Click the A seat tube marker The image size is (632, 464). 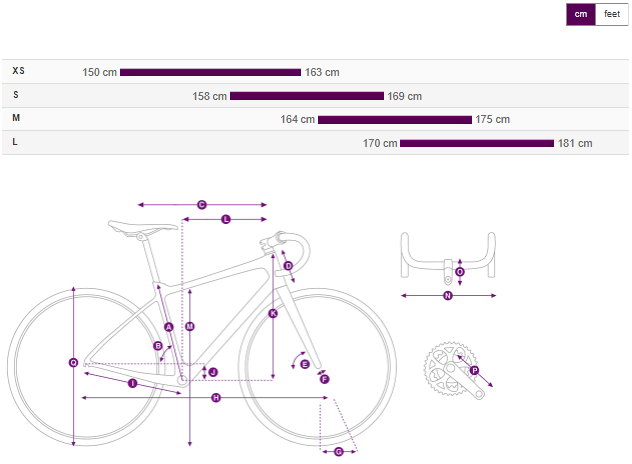pos(168,327)
